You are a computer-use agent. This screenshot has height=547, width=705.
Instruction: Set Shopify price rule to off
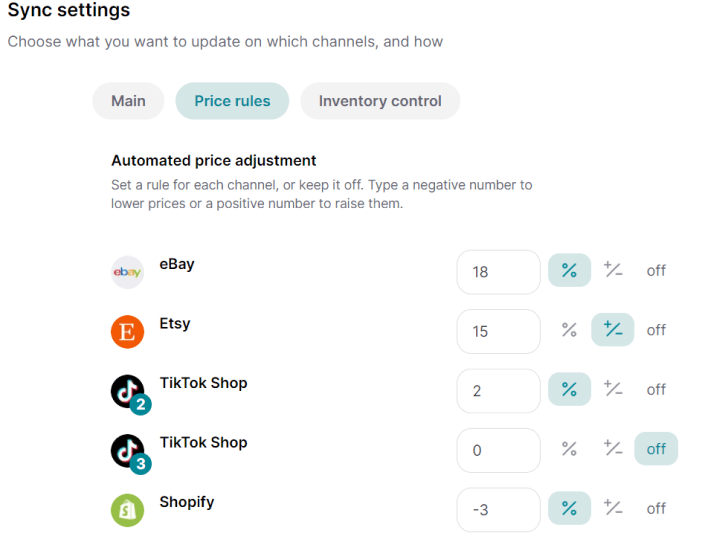click(656, 508)
